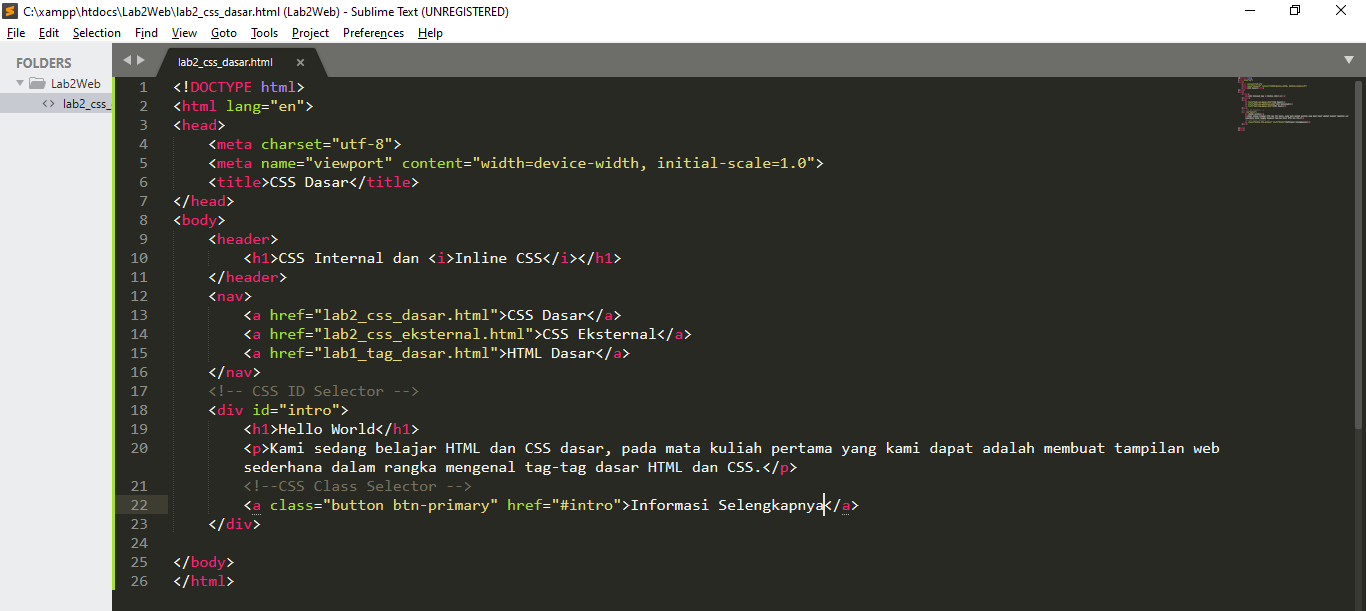
Task: Click line number 1 in the gutter
Action: click(143, 87)
